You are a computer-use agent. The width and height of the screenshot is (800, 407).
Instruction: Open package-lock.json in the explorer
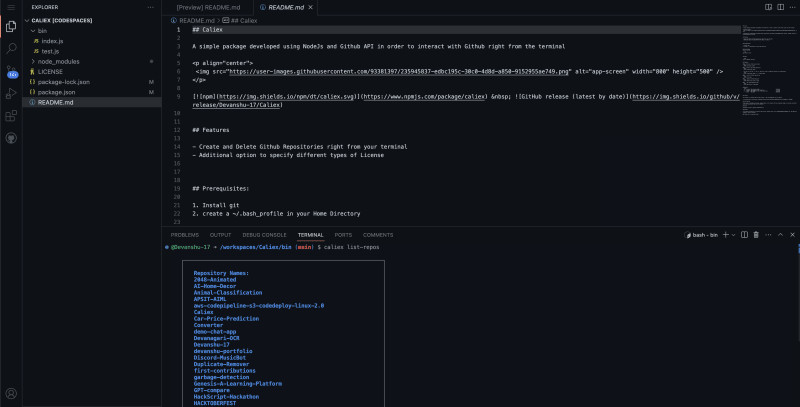[x=92, y=82]
